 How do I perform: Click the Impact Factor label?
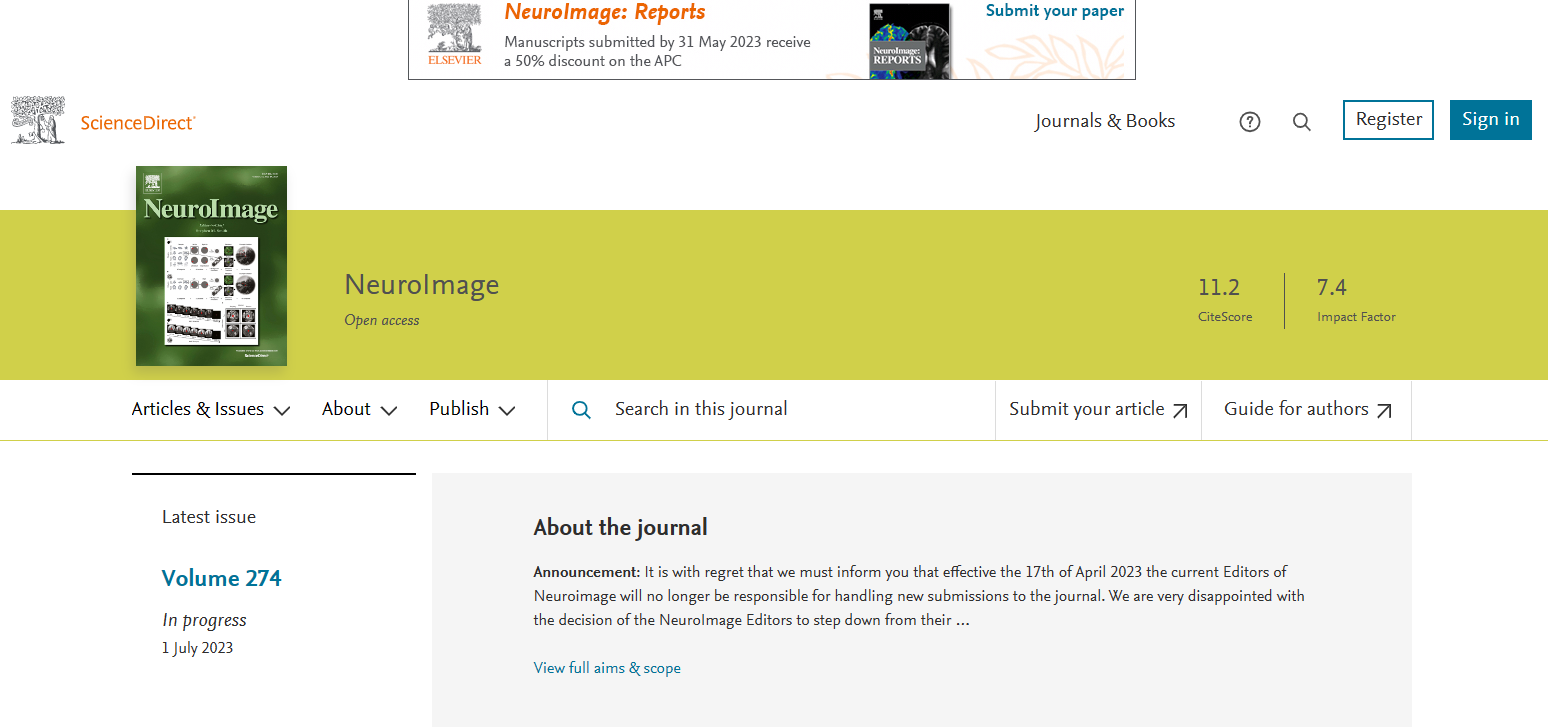(x=1356, y=317)
